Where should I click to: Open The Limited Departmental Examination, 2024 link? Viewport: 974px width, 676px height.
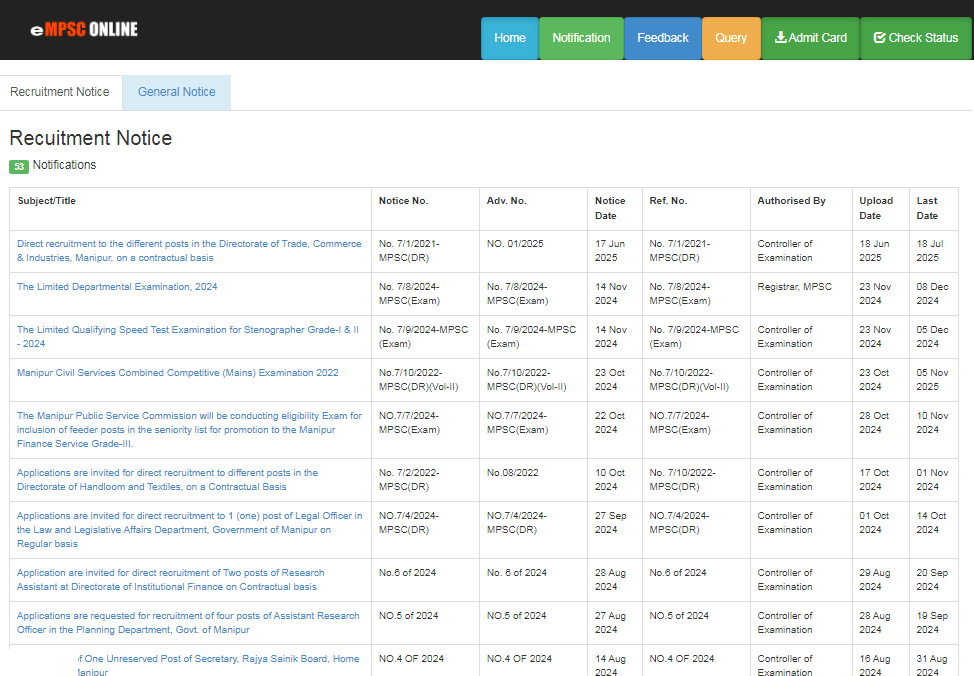click(x=117, y=287)
